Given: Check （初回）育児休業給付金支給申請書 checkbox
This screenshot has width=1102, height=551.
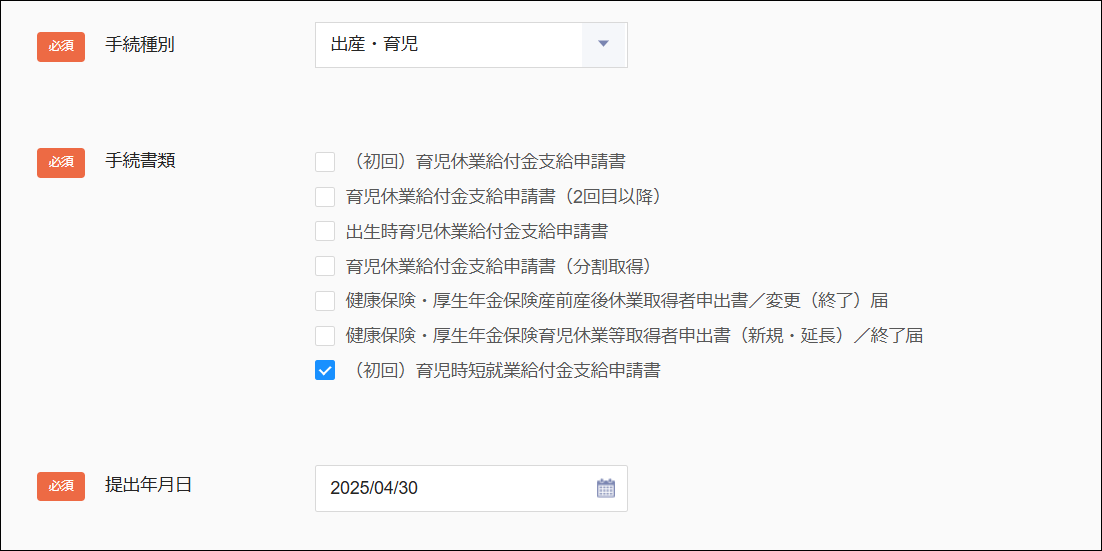Looking at the screenshot, I should pos(325,162).
